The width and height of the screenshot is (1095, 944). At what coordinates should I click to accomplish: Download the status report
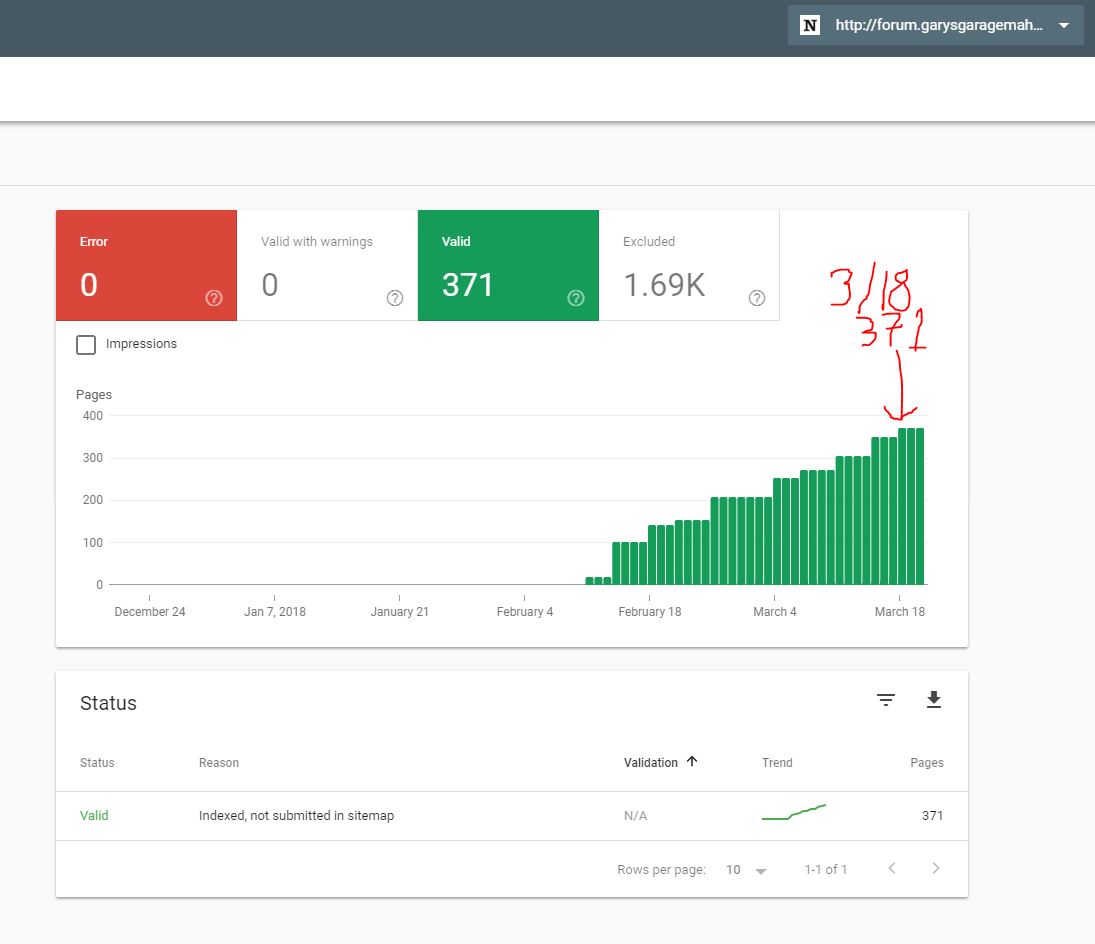[x=934, y=700]
